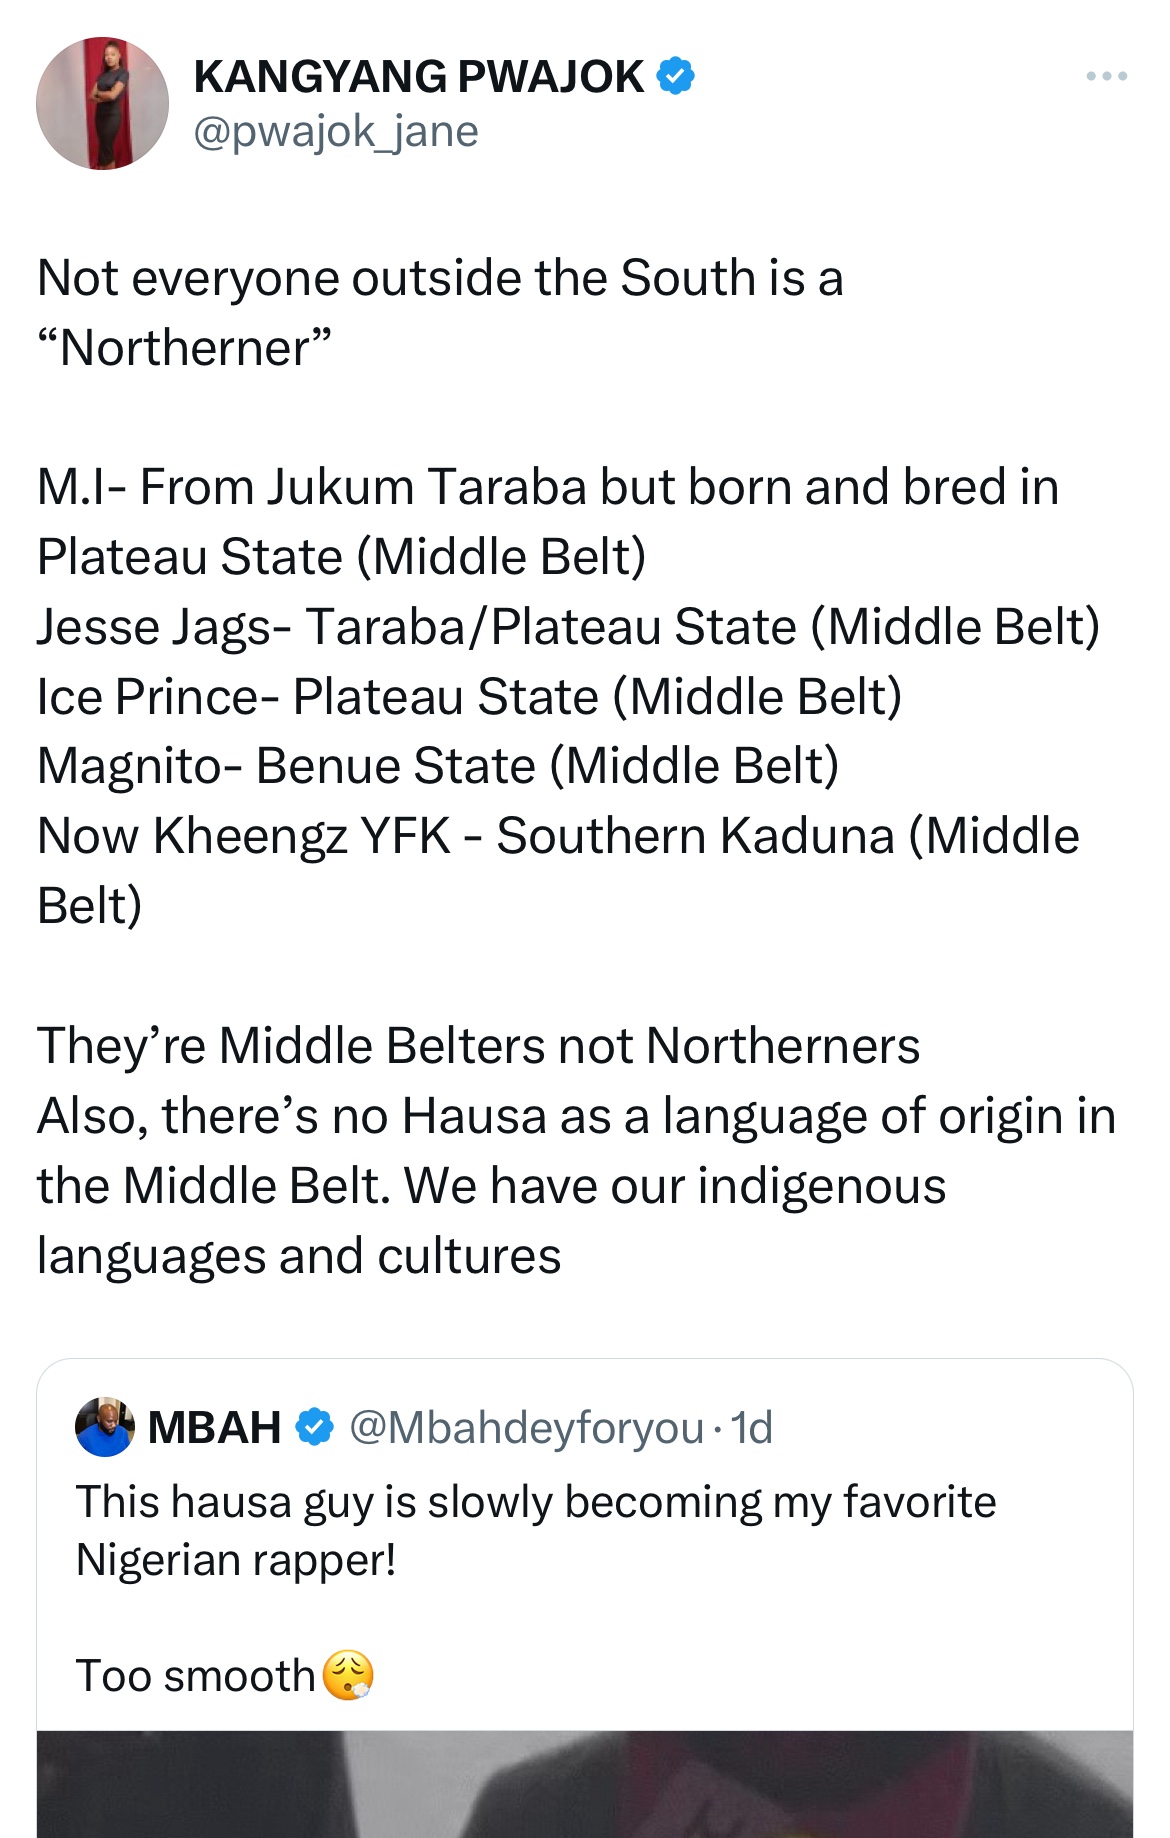Click the "Magnito- Benue State" line
Screen dimensions: 1170x1838
pos(438,766)
